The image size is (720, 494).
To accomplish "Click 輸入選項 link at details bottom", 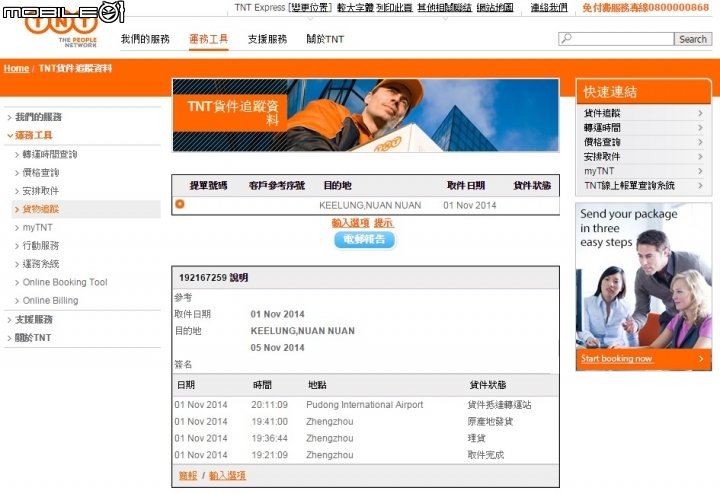I will tap(227, 476).
